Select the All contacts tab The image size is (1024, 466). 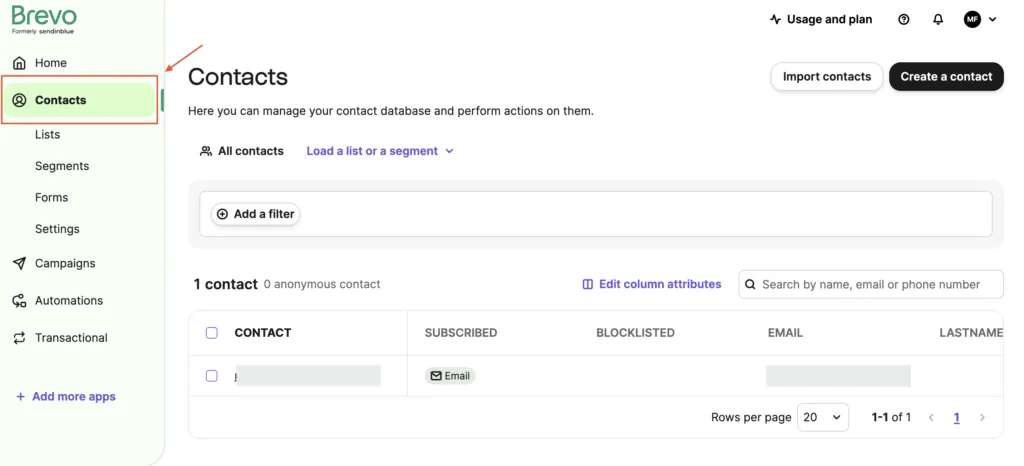[242, 151]
